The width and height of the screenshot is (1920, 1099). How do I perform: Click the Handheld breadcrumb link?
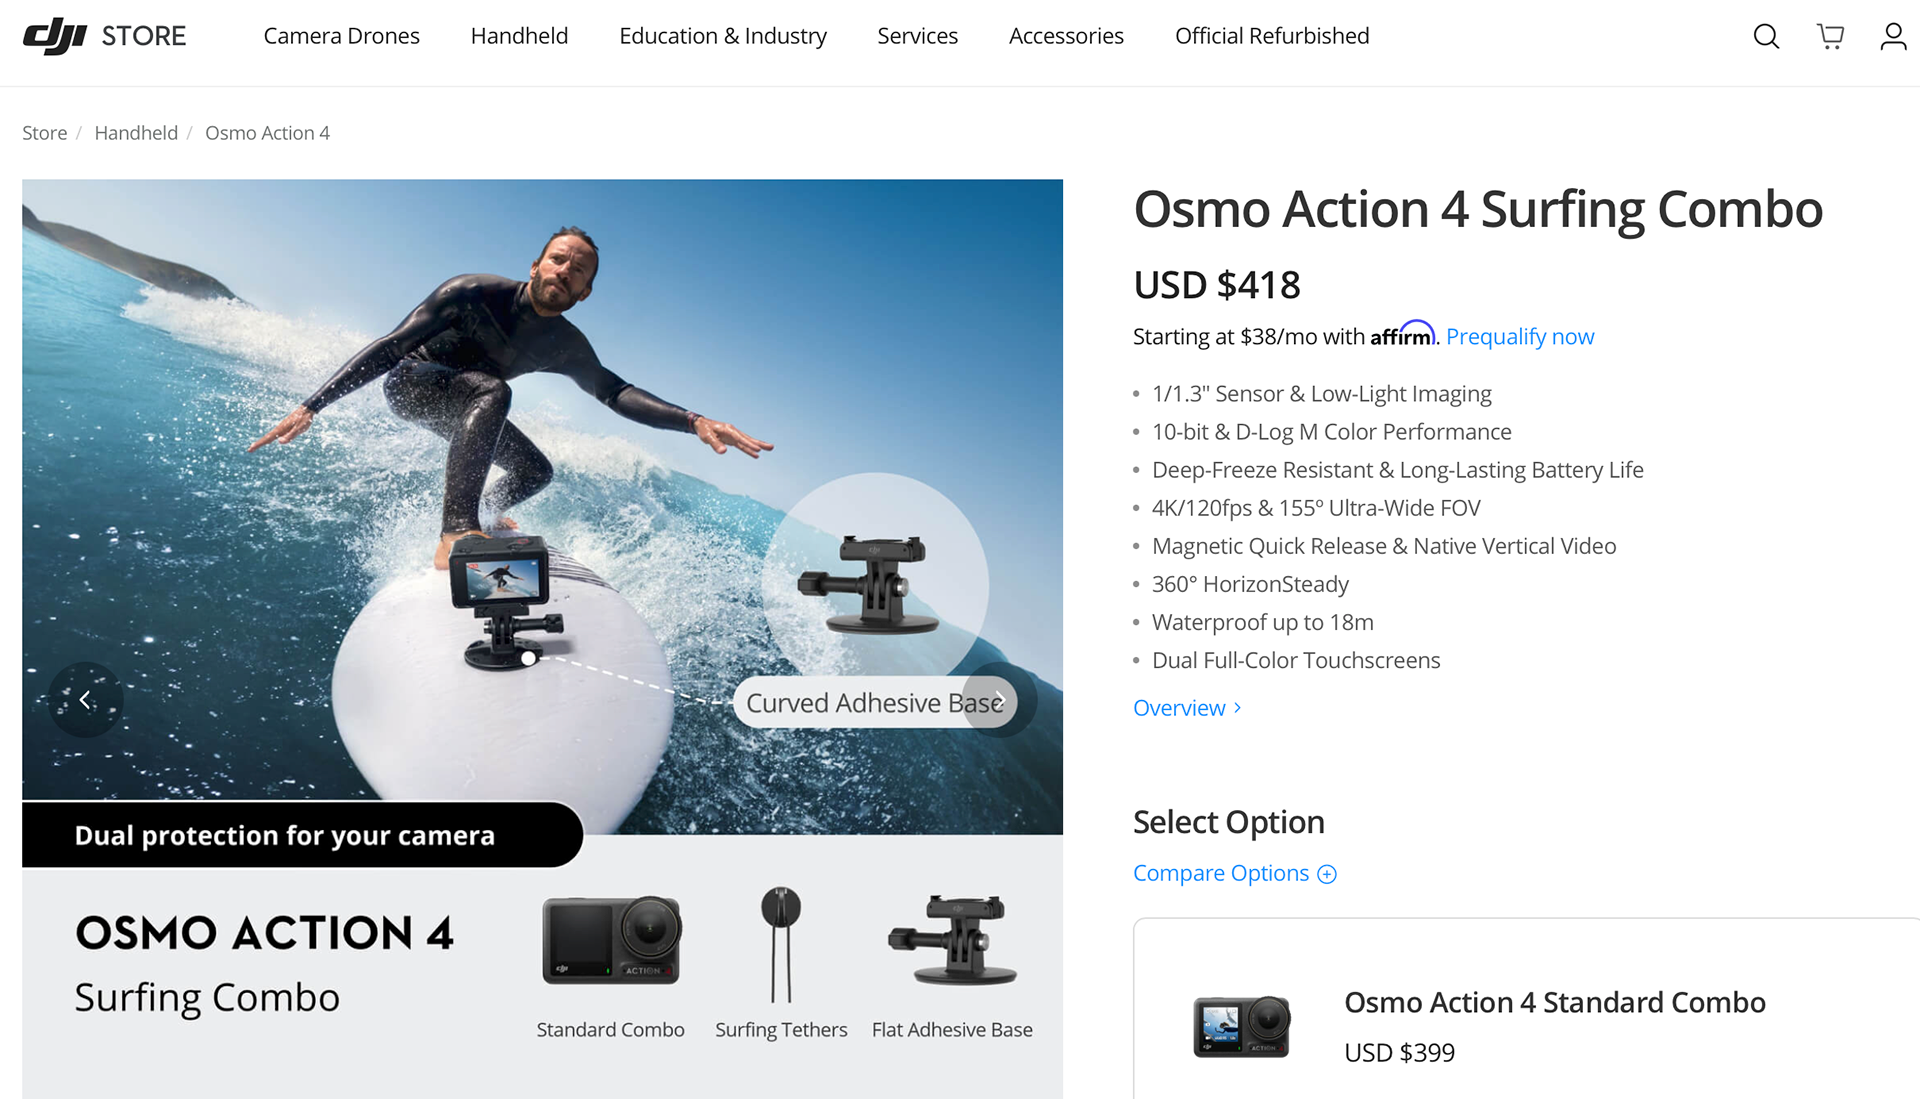click(136, 133)
